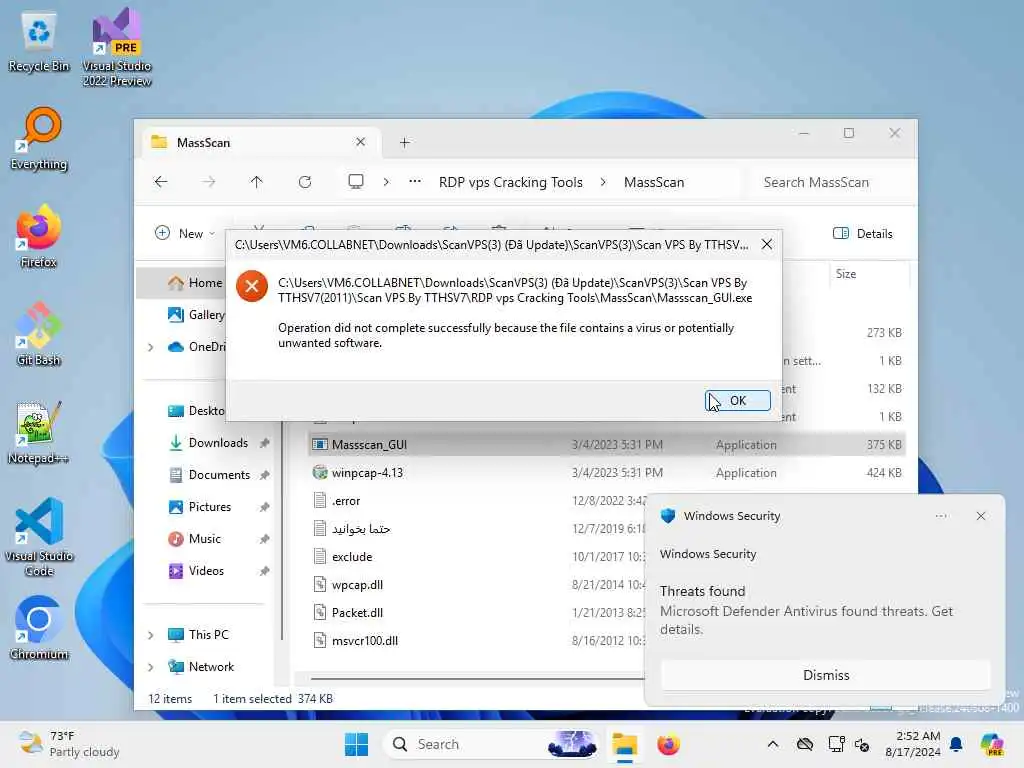This screenshot has height=768, width=1024.
Task: Close the Windows Security toast
Action: (x=981, y=516)
